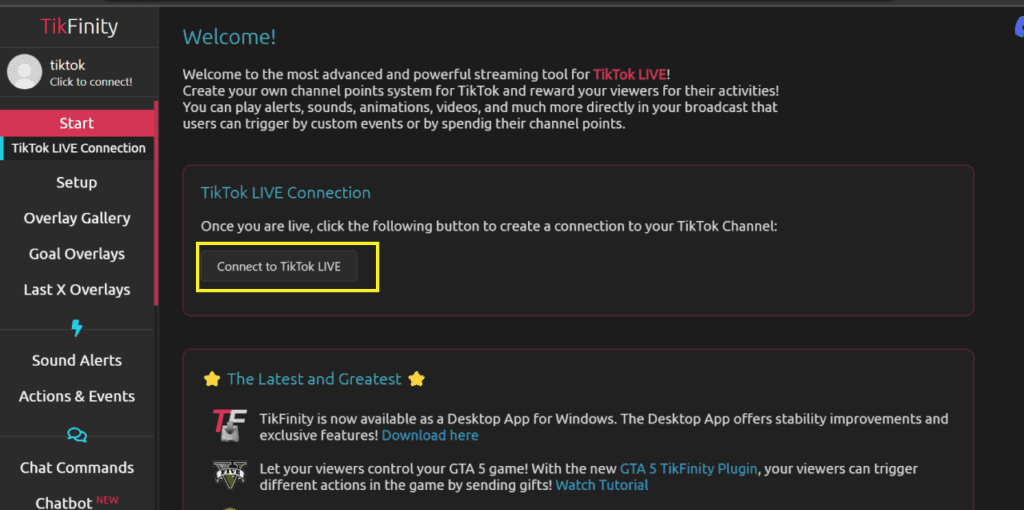The image size is (1024, 510).
Task: Click the TikFinity desktop app icon
Action: [x=229, y=426]
